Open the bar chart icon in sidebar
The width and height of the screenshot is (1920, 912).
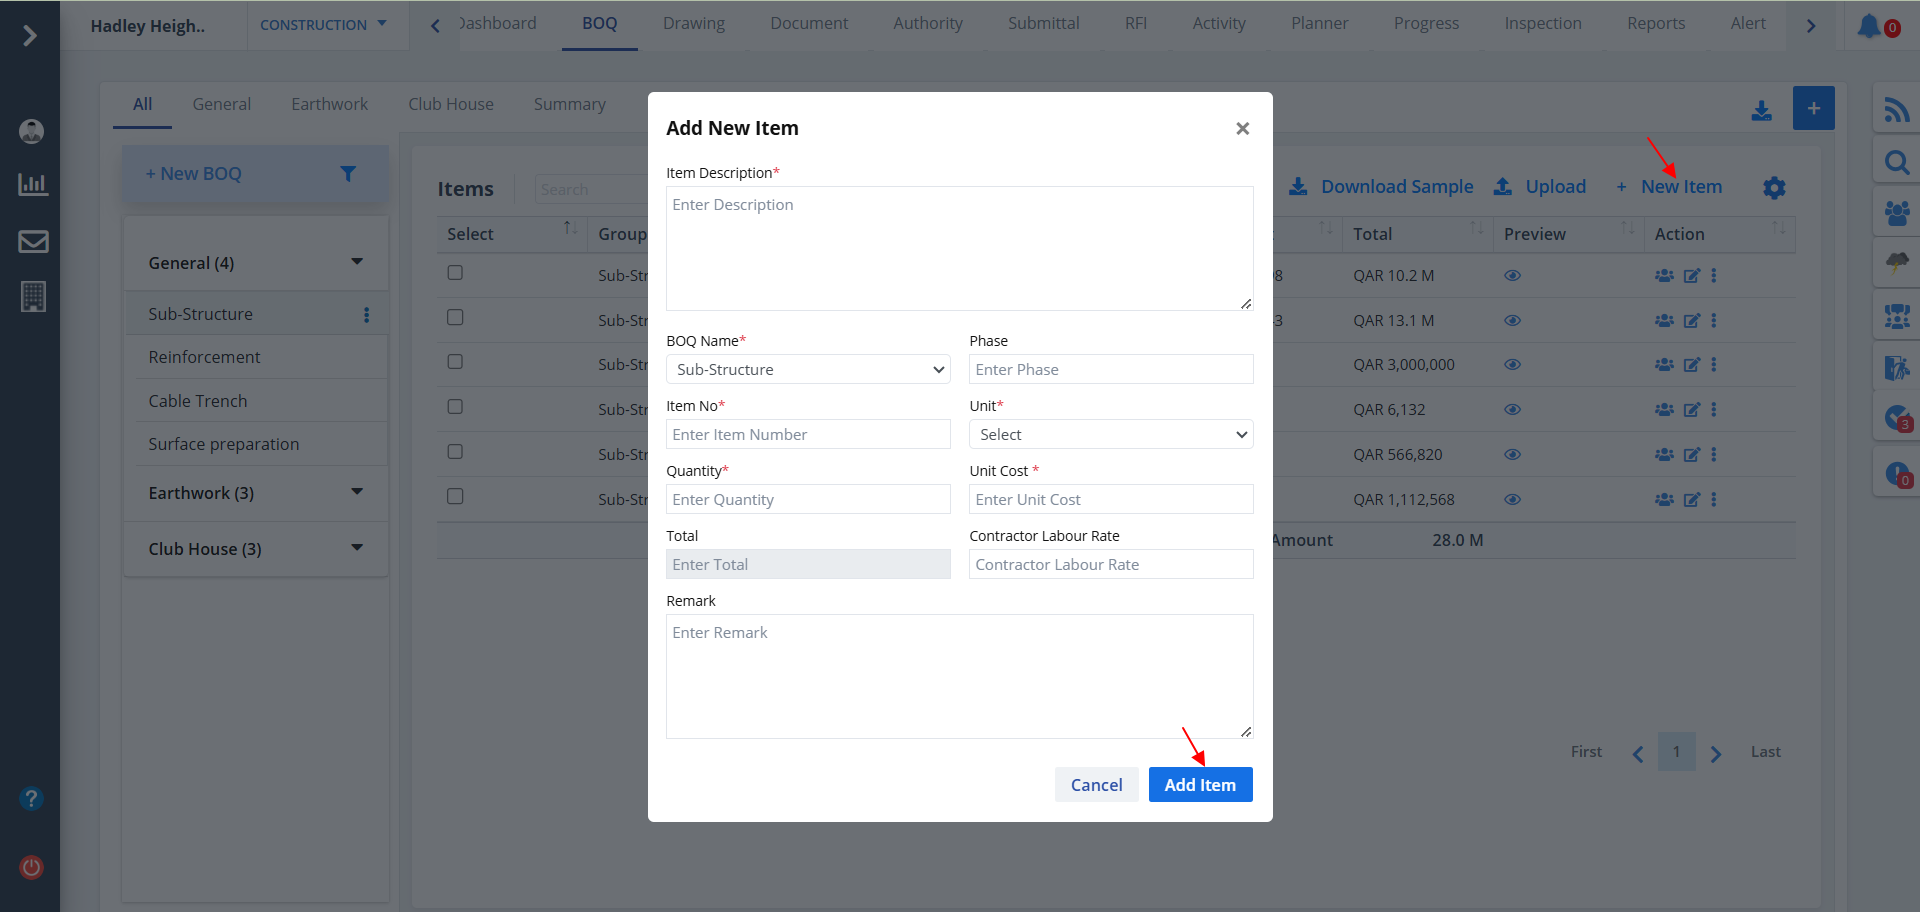(33, 185)
